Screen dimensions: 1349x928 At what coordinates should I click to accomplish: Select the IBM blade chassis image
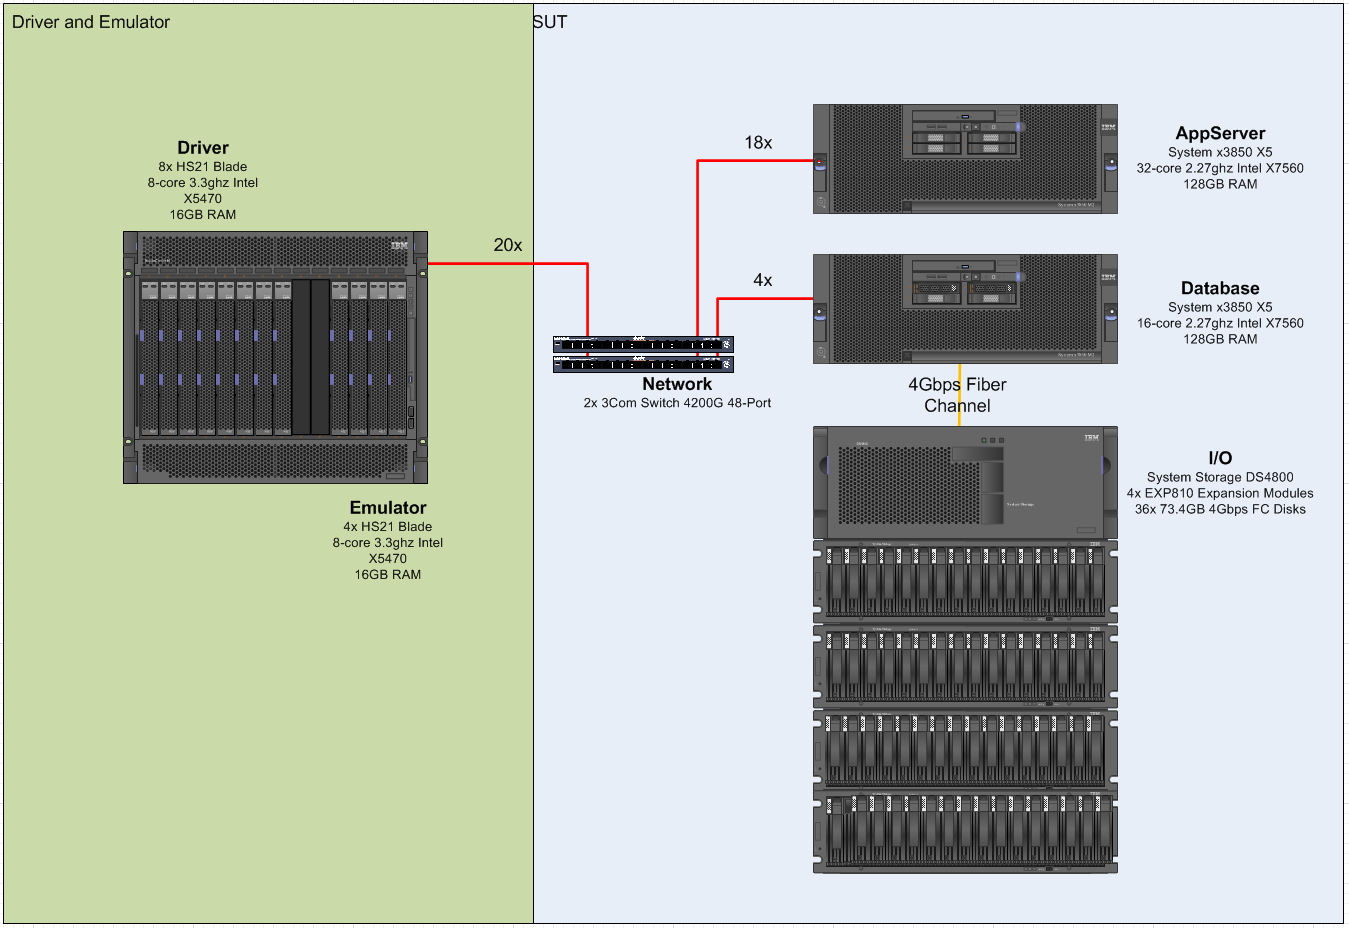(x=275, y=357)
